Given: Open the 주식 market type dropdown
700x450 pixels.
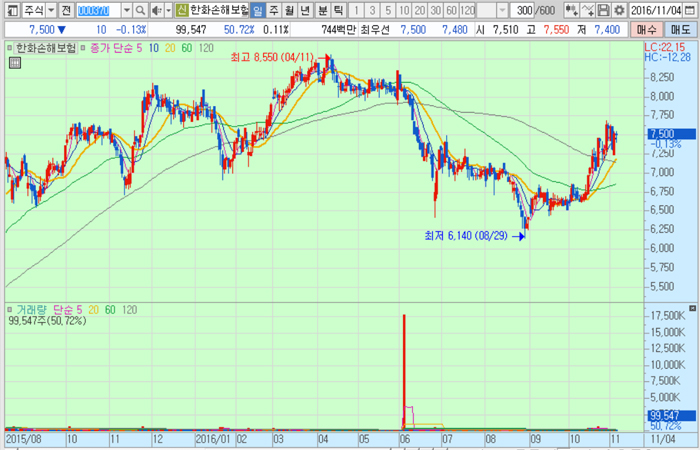Looking at the screenshot, I should pyautogui.click(x=38, y=10).
